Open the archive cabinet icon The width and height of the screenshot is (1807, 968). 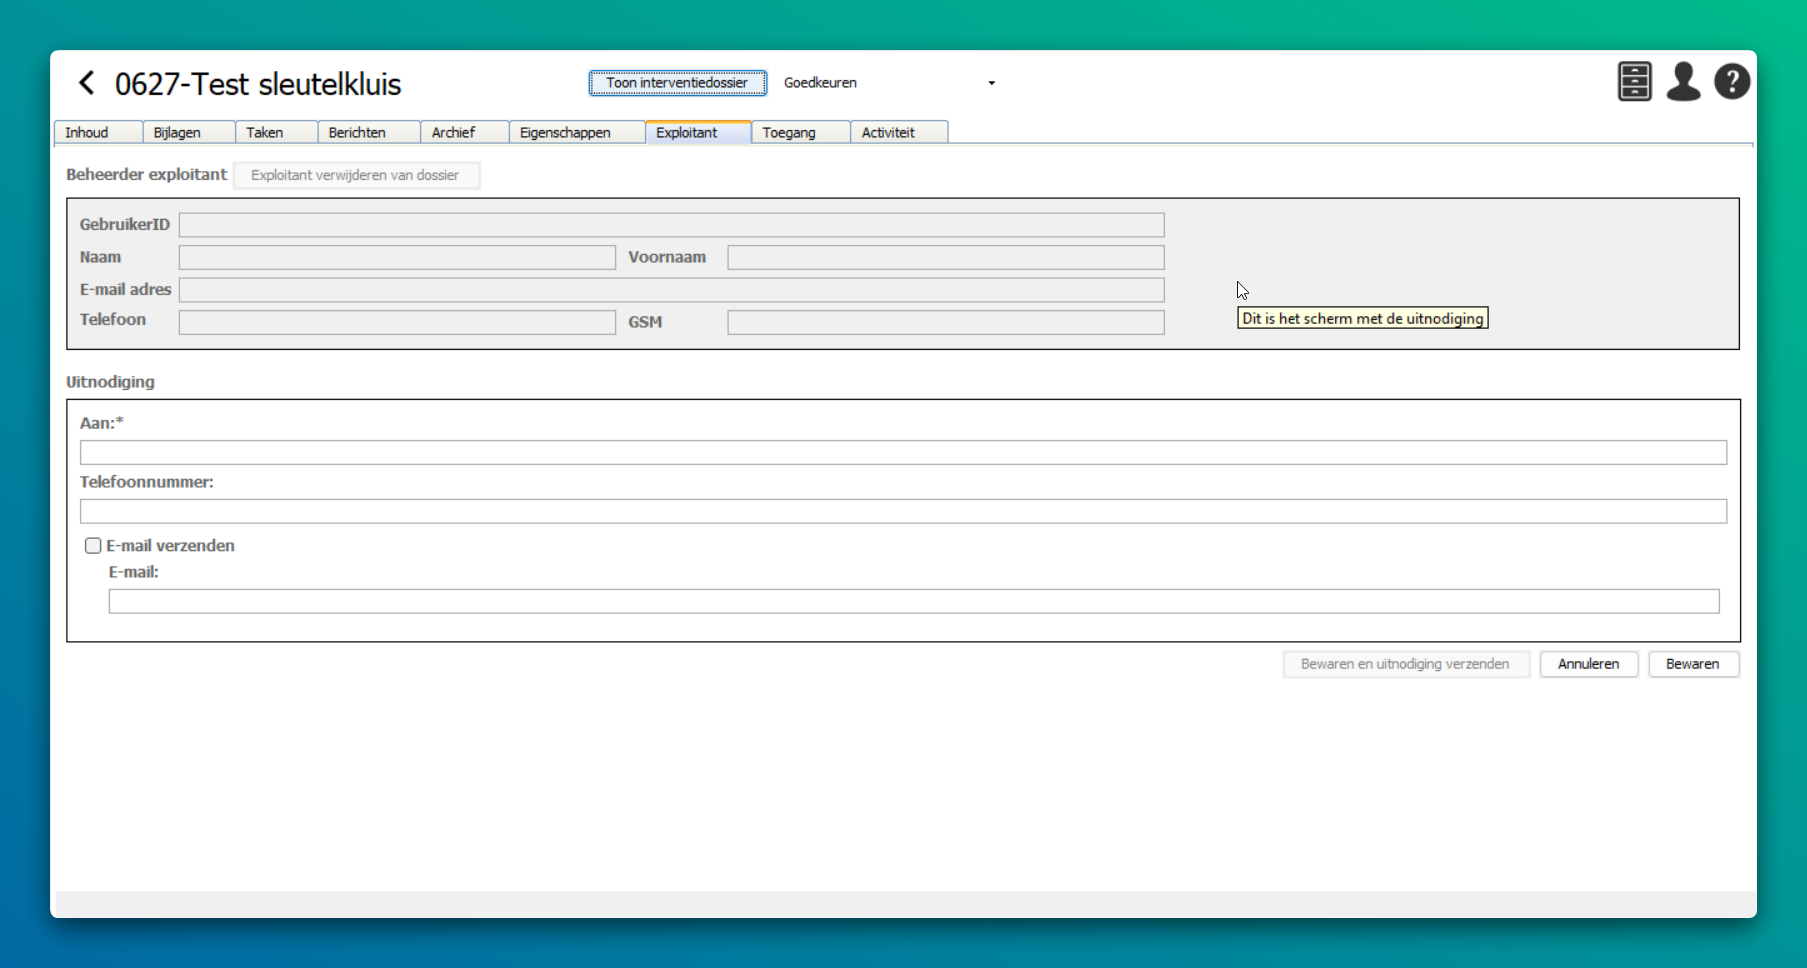point(1635,82)
